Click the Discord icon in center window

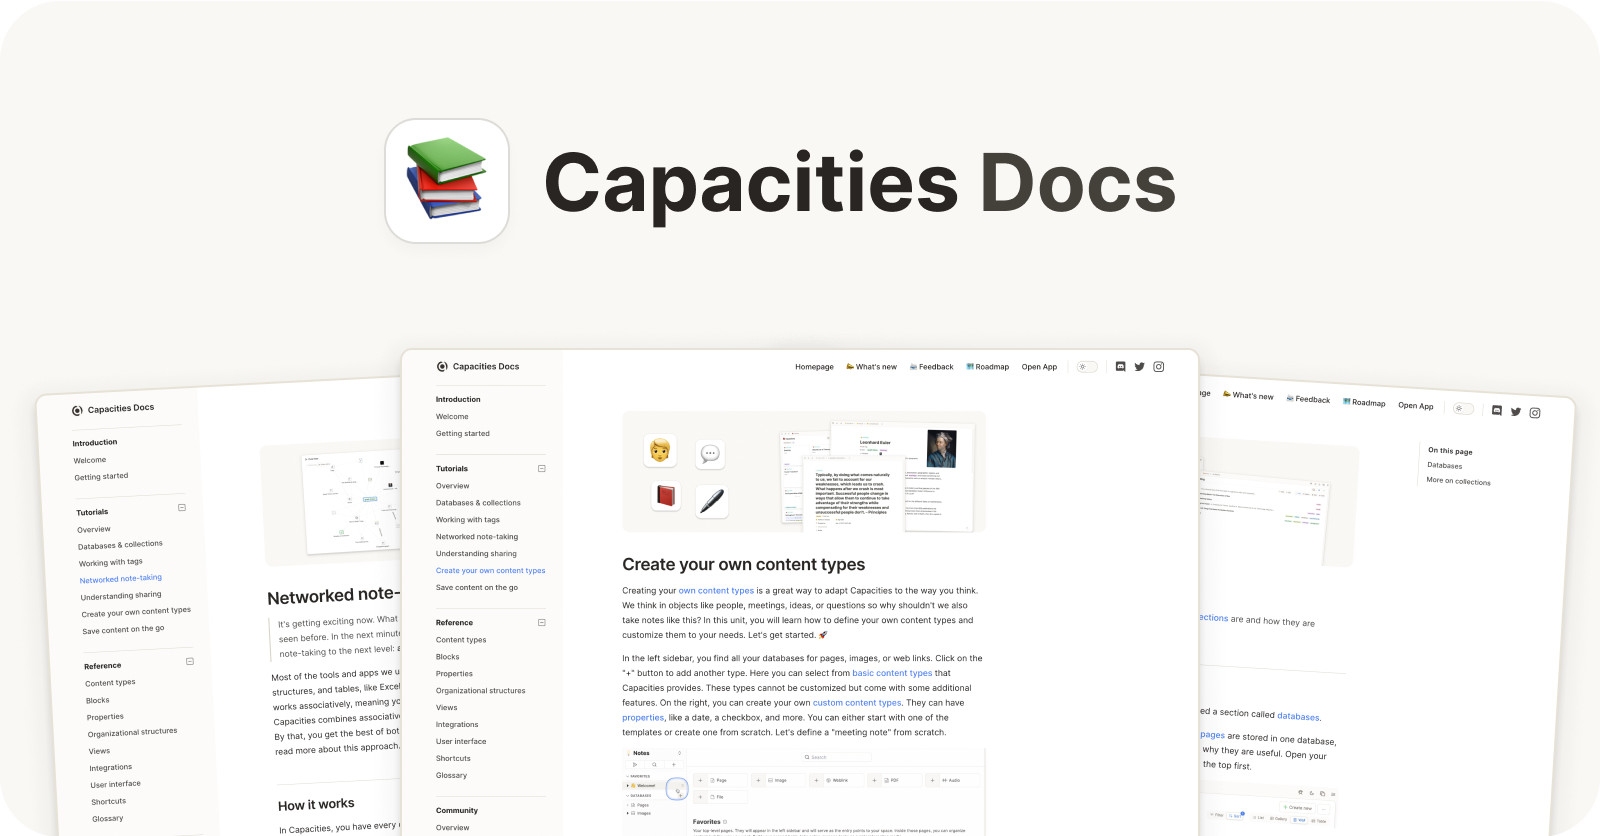click(1120, 367)
